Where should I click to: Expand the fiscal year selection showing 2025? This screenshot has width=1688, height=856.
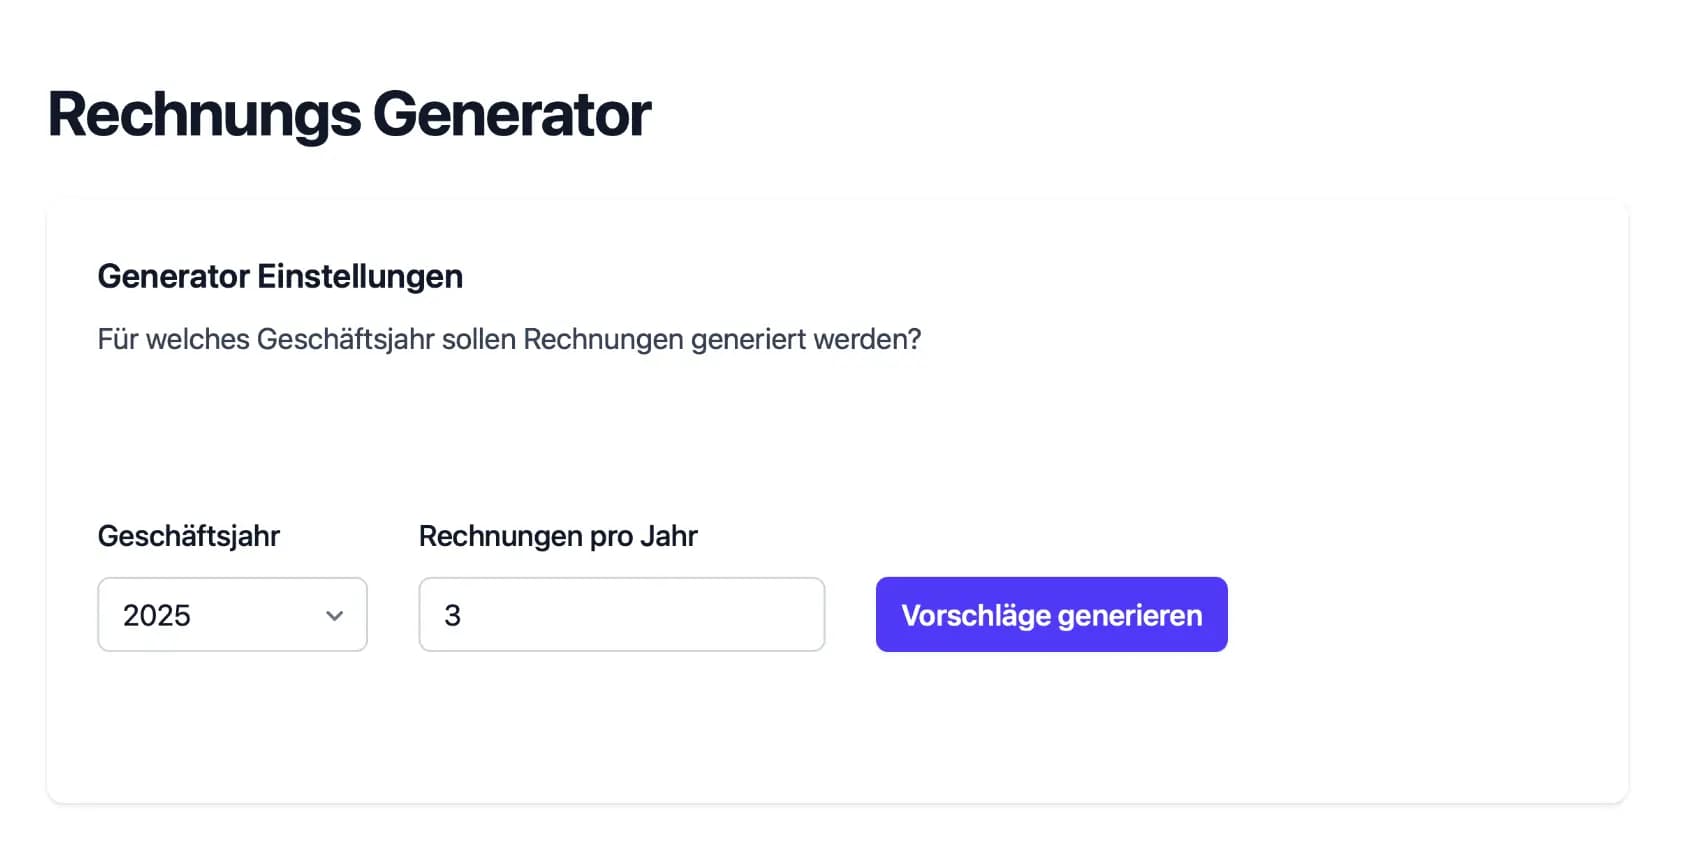pyautogui.click(x=232, y=615)
